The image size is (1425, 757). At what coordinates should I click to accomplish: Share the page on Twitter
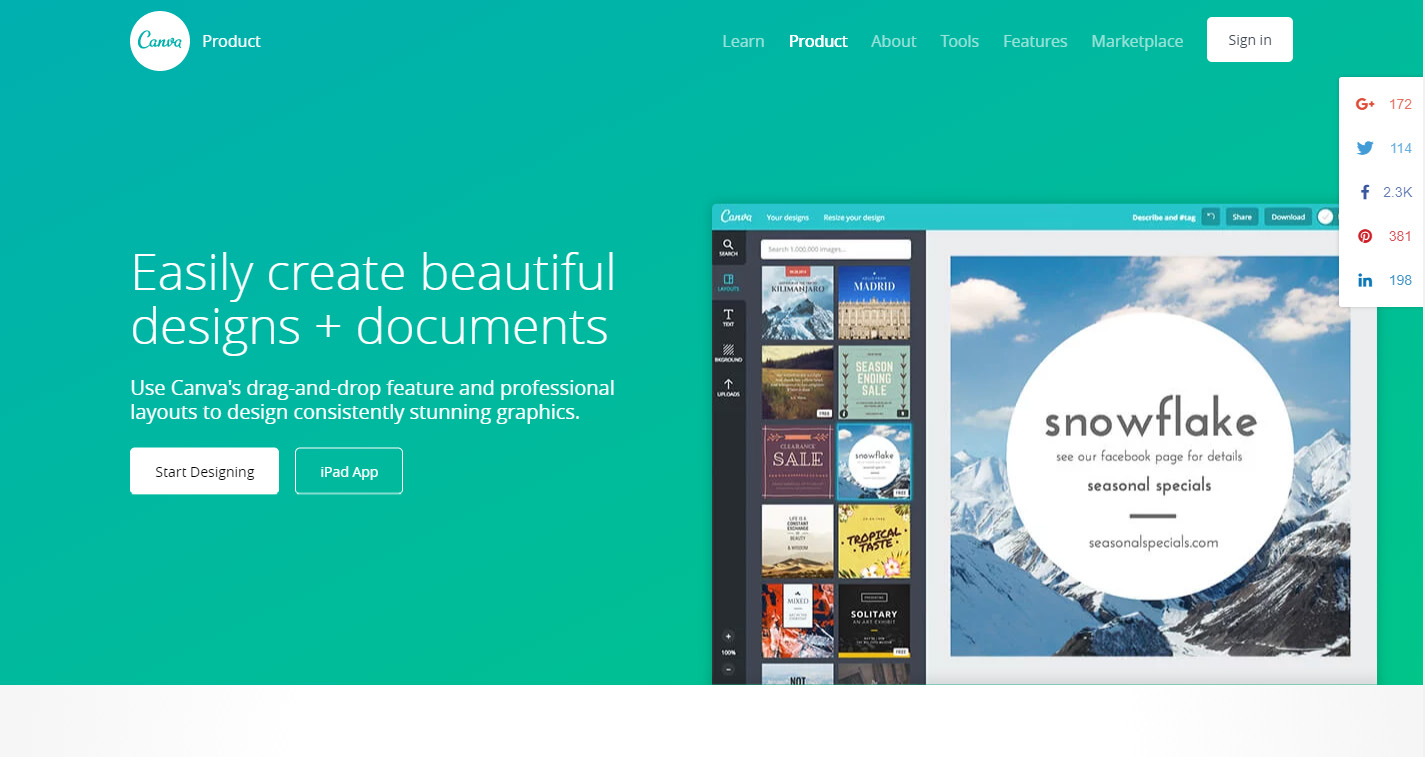point(1365,148)
